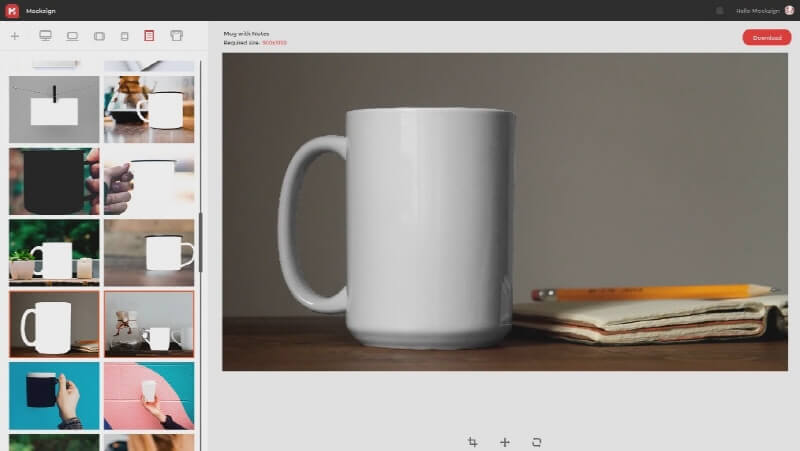
Task: Open the user avatar at top right
Action: click(789, 10)
